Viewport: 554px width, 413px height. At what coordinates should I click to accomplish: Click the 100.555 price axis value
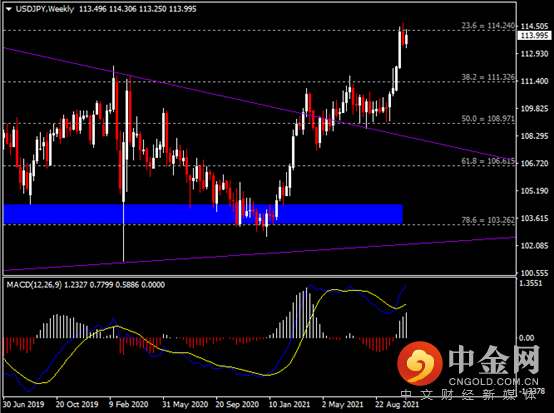(535, 273)
